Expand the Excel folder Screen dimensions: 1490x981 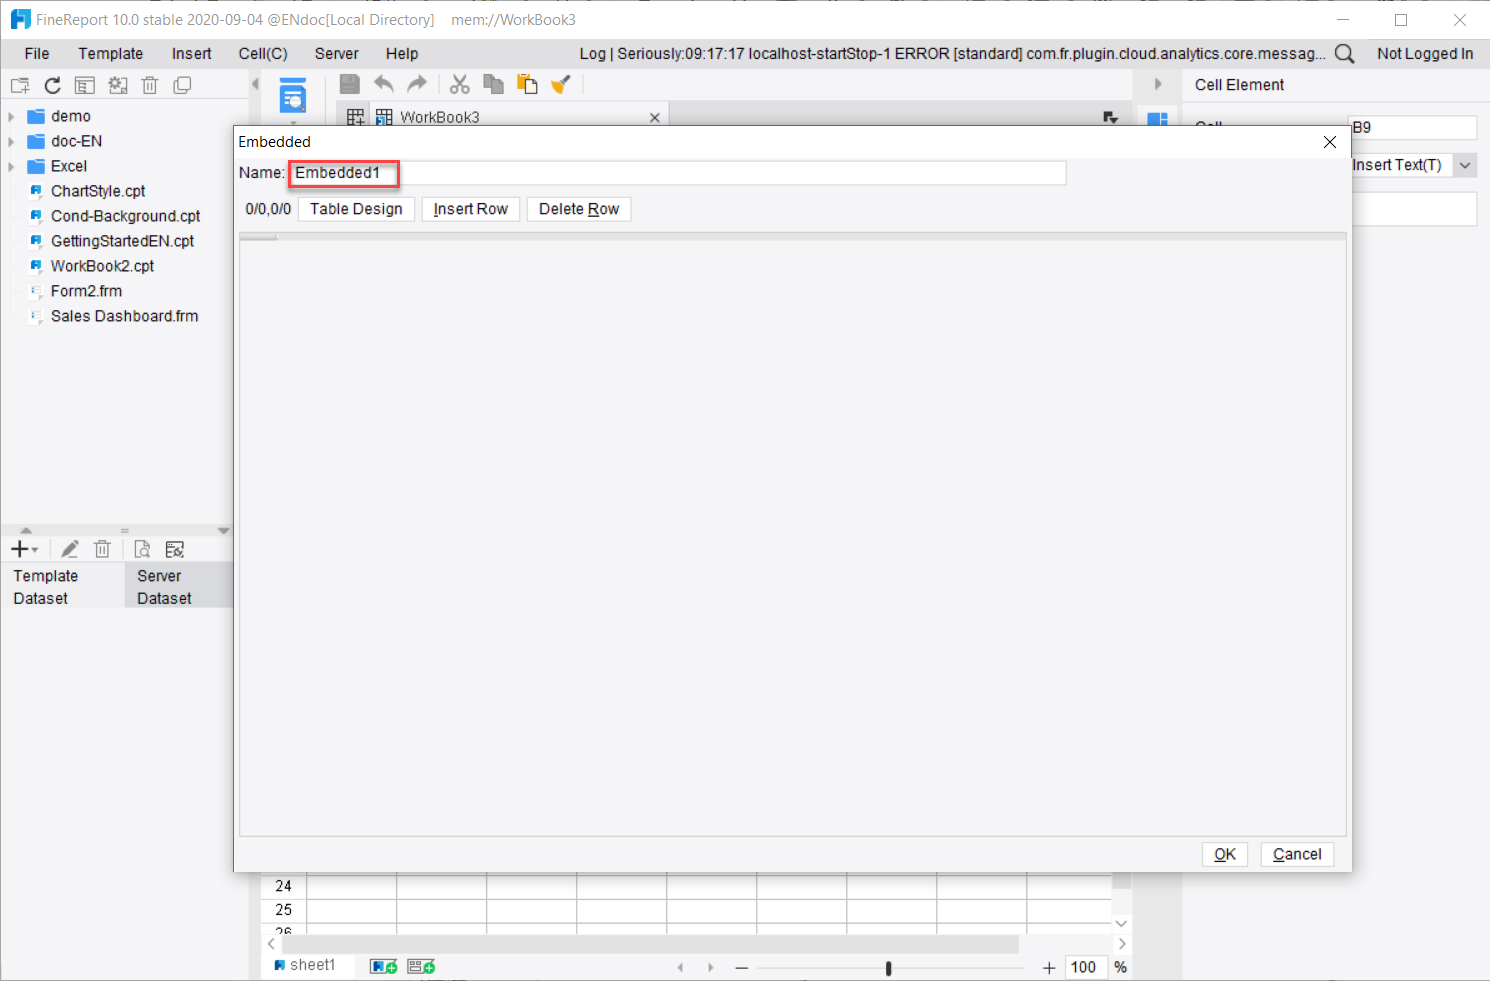click(10, 165)
